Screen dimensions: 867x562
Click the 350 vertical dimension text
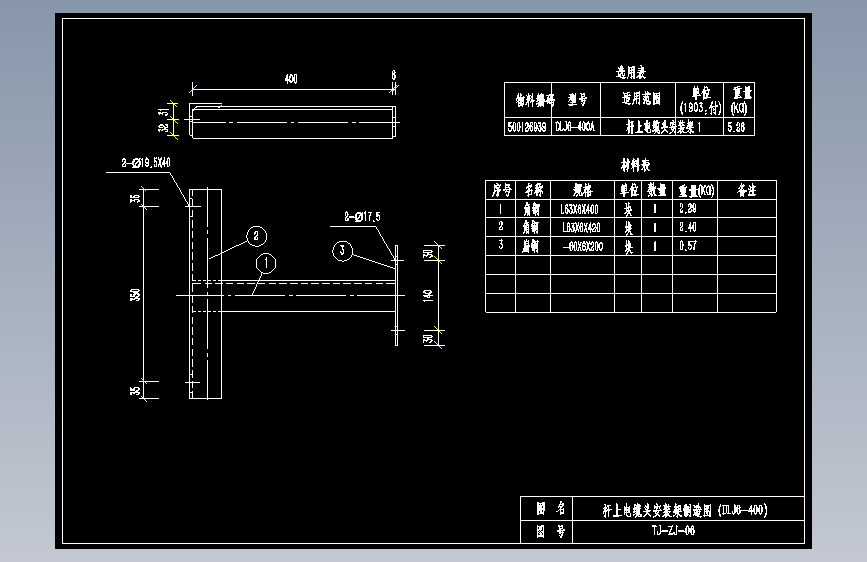(135, 294)
